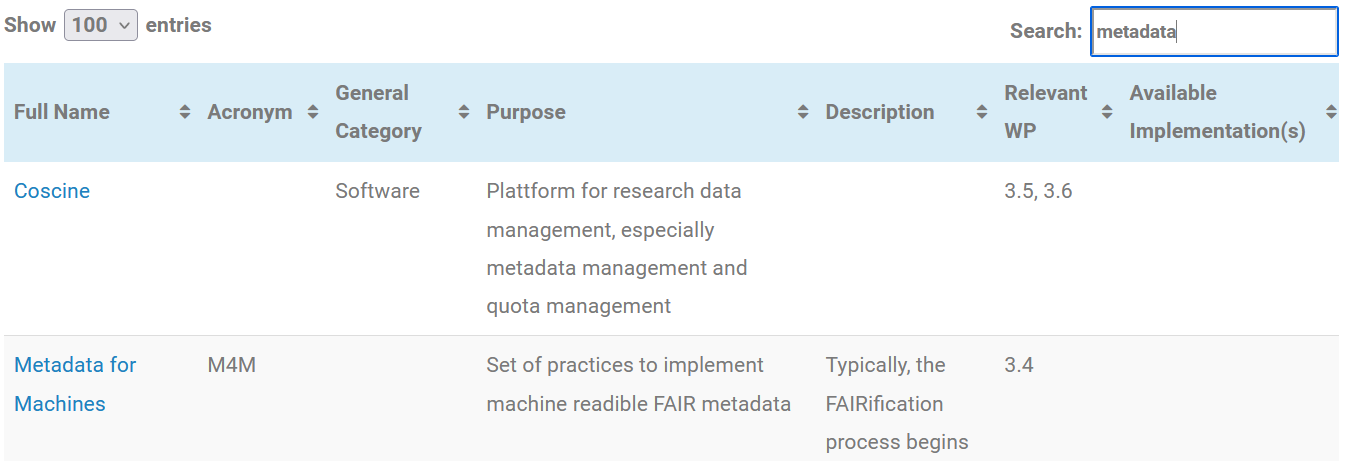Open the Show entries count dropdown
Screen dimensions: 1351x461
(x=101, y=25)
